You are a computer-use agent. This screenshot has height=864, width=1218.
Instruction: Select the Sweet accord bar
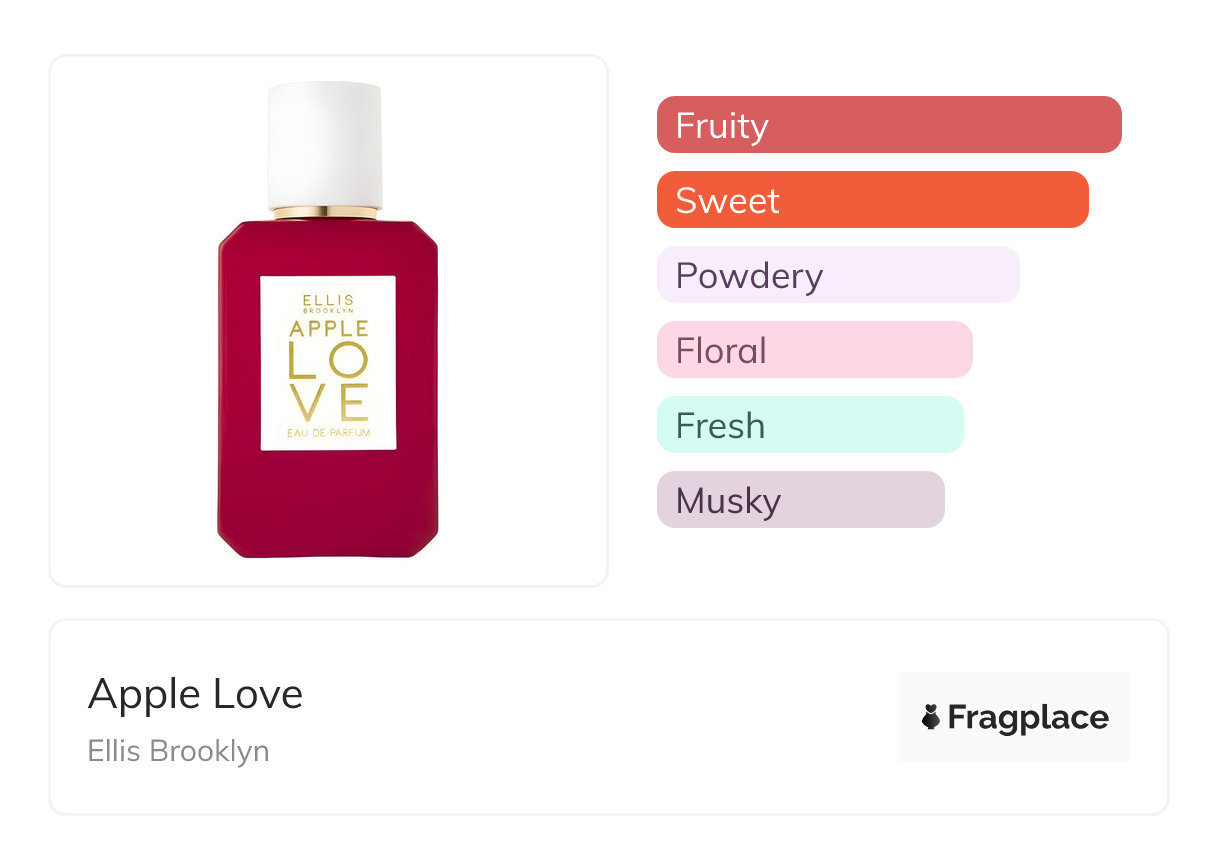[872, 200]
